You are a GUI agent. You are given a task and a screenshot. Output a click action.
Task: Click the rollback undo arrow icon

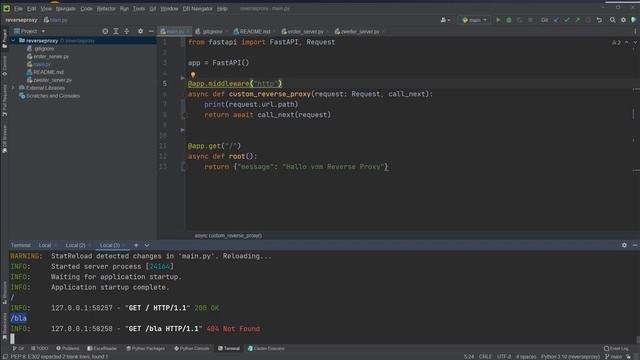click(x=599, y=20)
